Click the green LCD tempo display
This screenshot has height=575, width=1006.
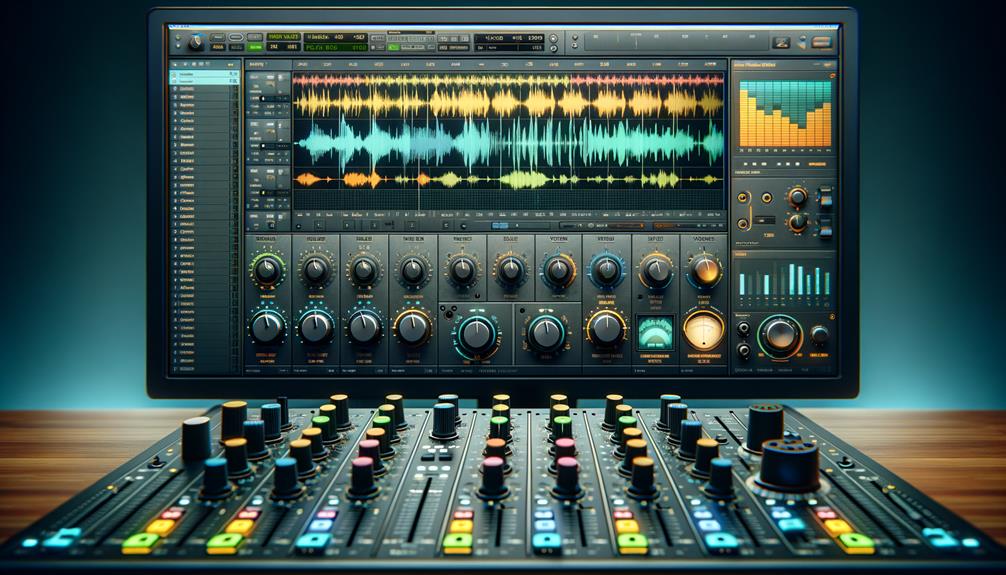(337, 47)
